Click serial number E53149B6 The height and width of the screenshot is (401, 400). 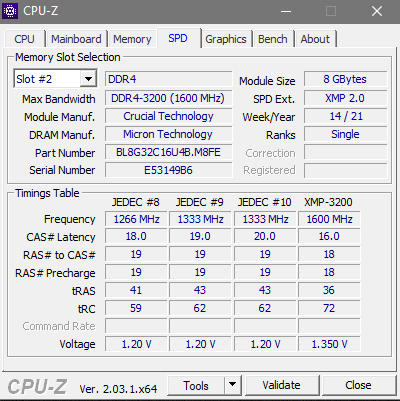(168, 170)
